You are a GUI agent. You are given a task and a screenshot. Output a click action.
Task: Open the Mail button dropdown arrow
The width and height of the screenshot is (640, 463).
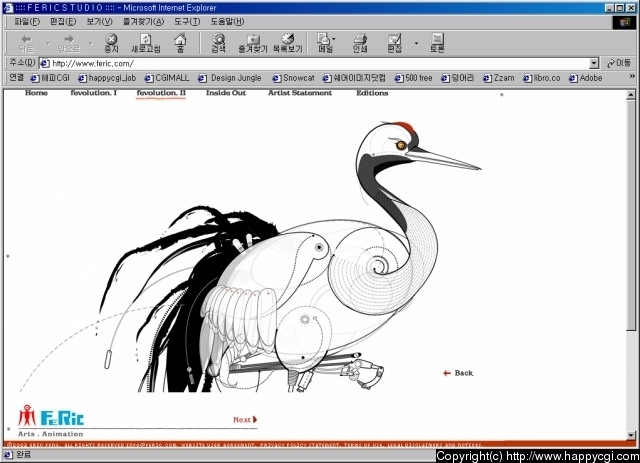tap(334, 39)
